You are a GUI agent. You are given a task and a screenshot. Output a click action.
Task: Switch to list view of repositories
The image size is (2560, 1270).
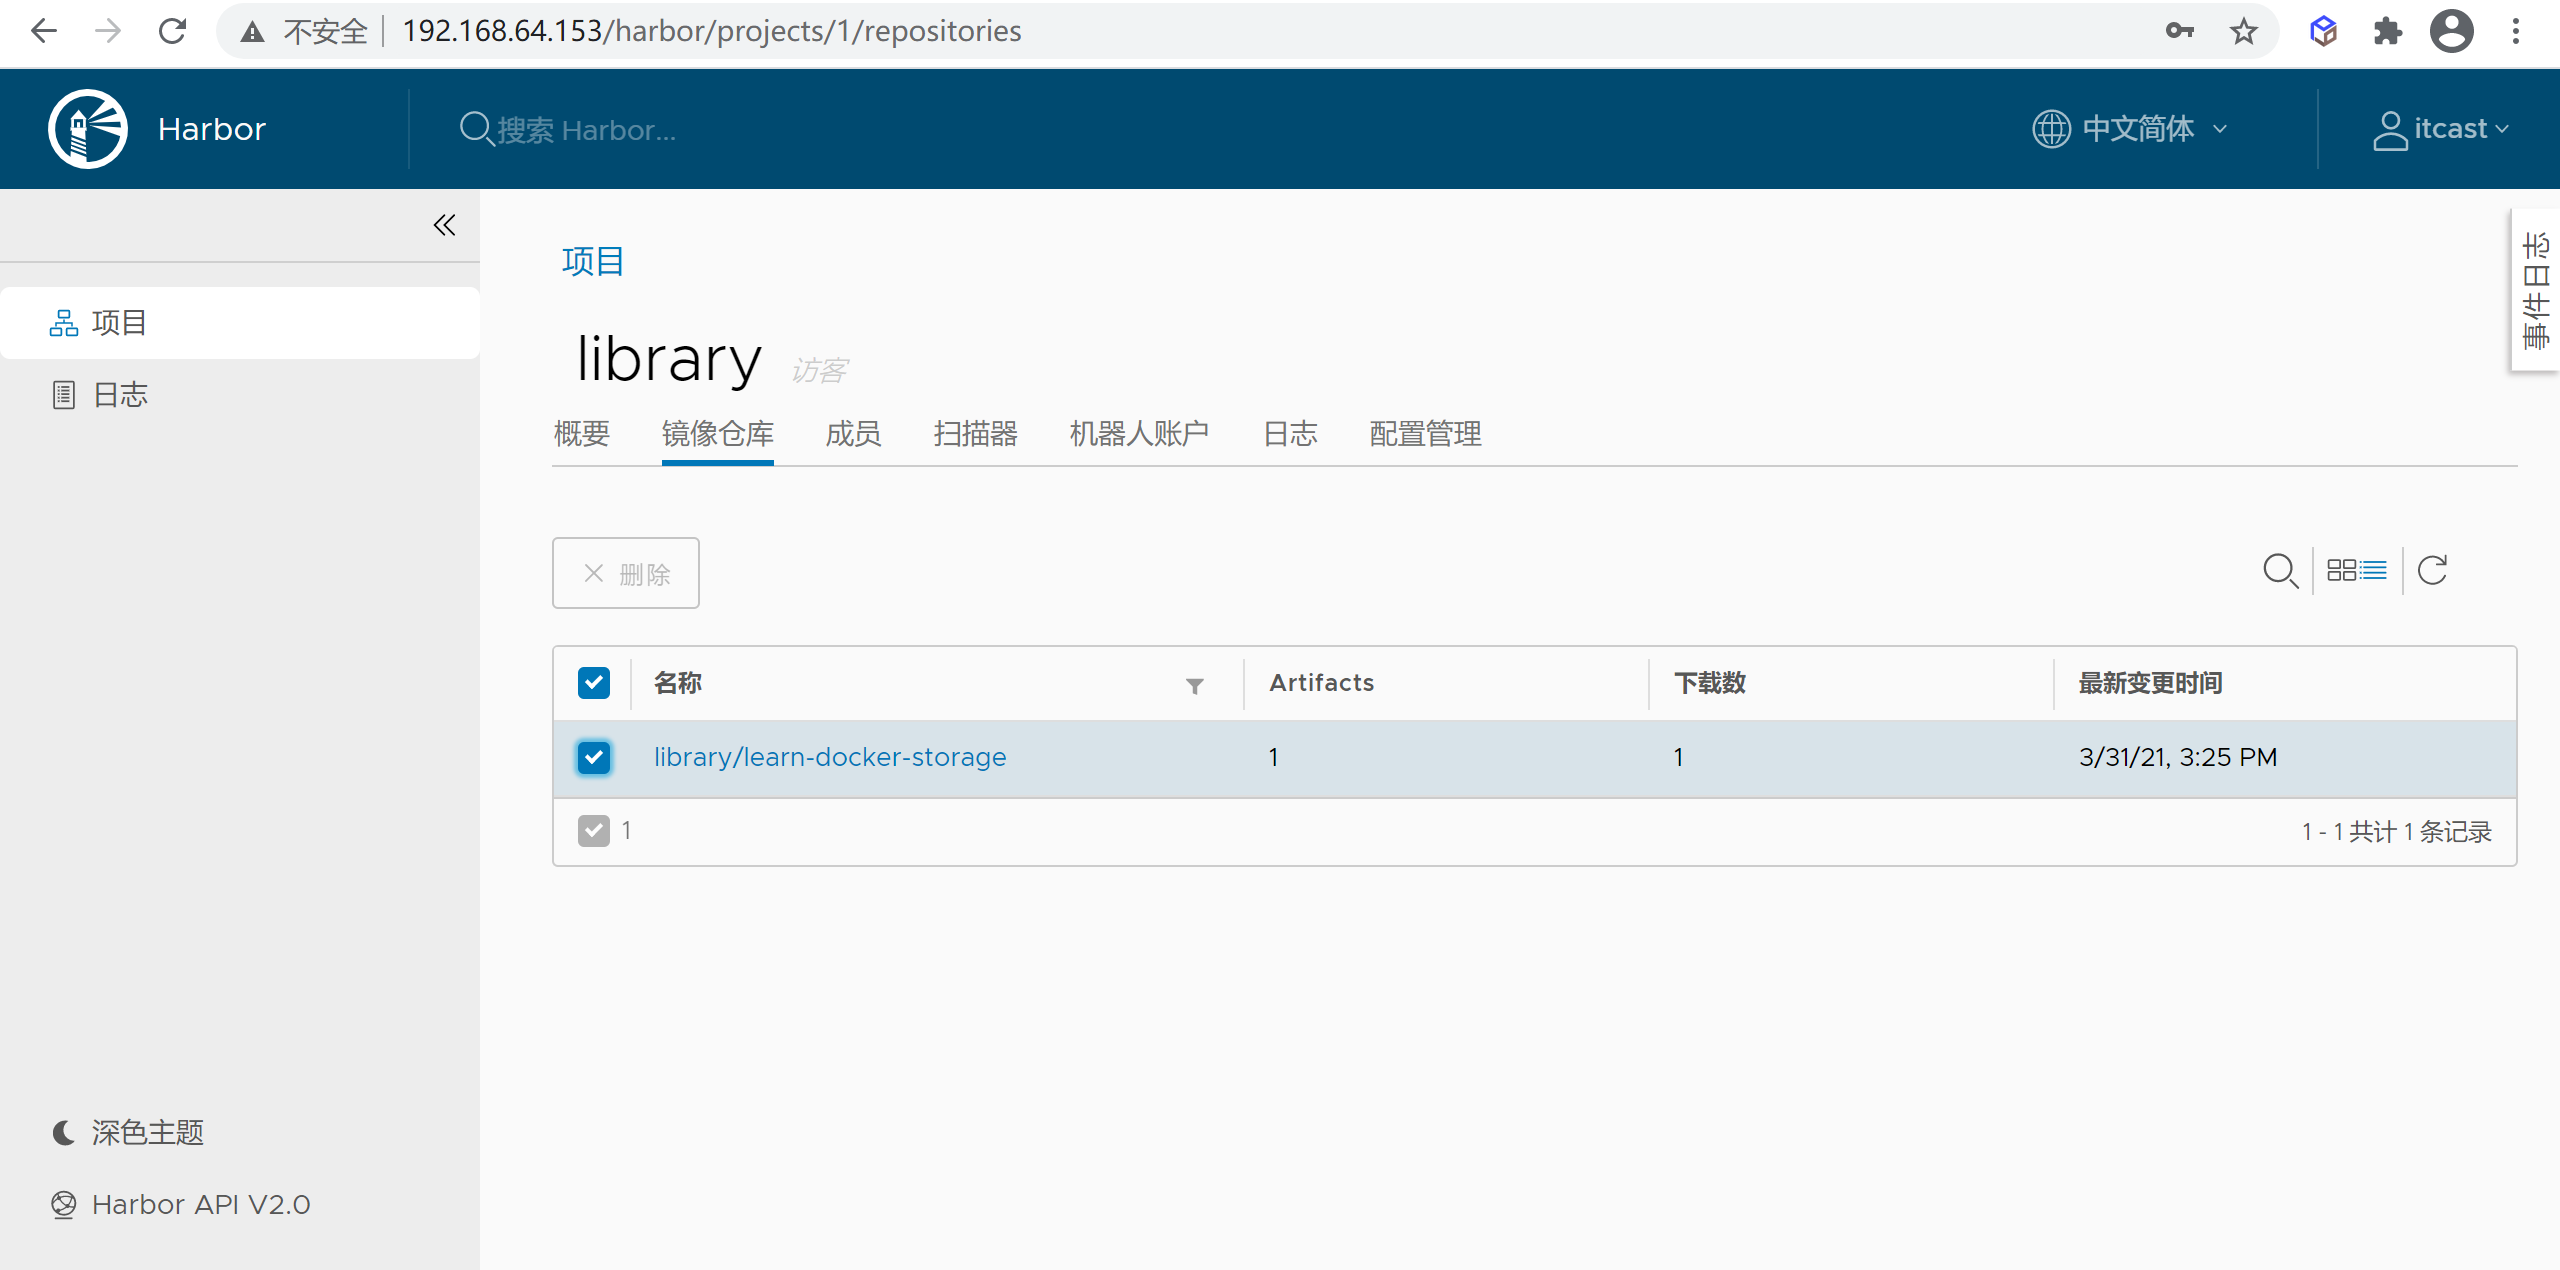[x=2372, y=569]
